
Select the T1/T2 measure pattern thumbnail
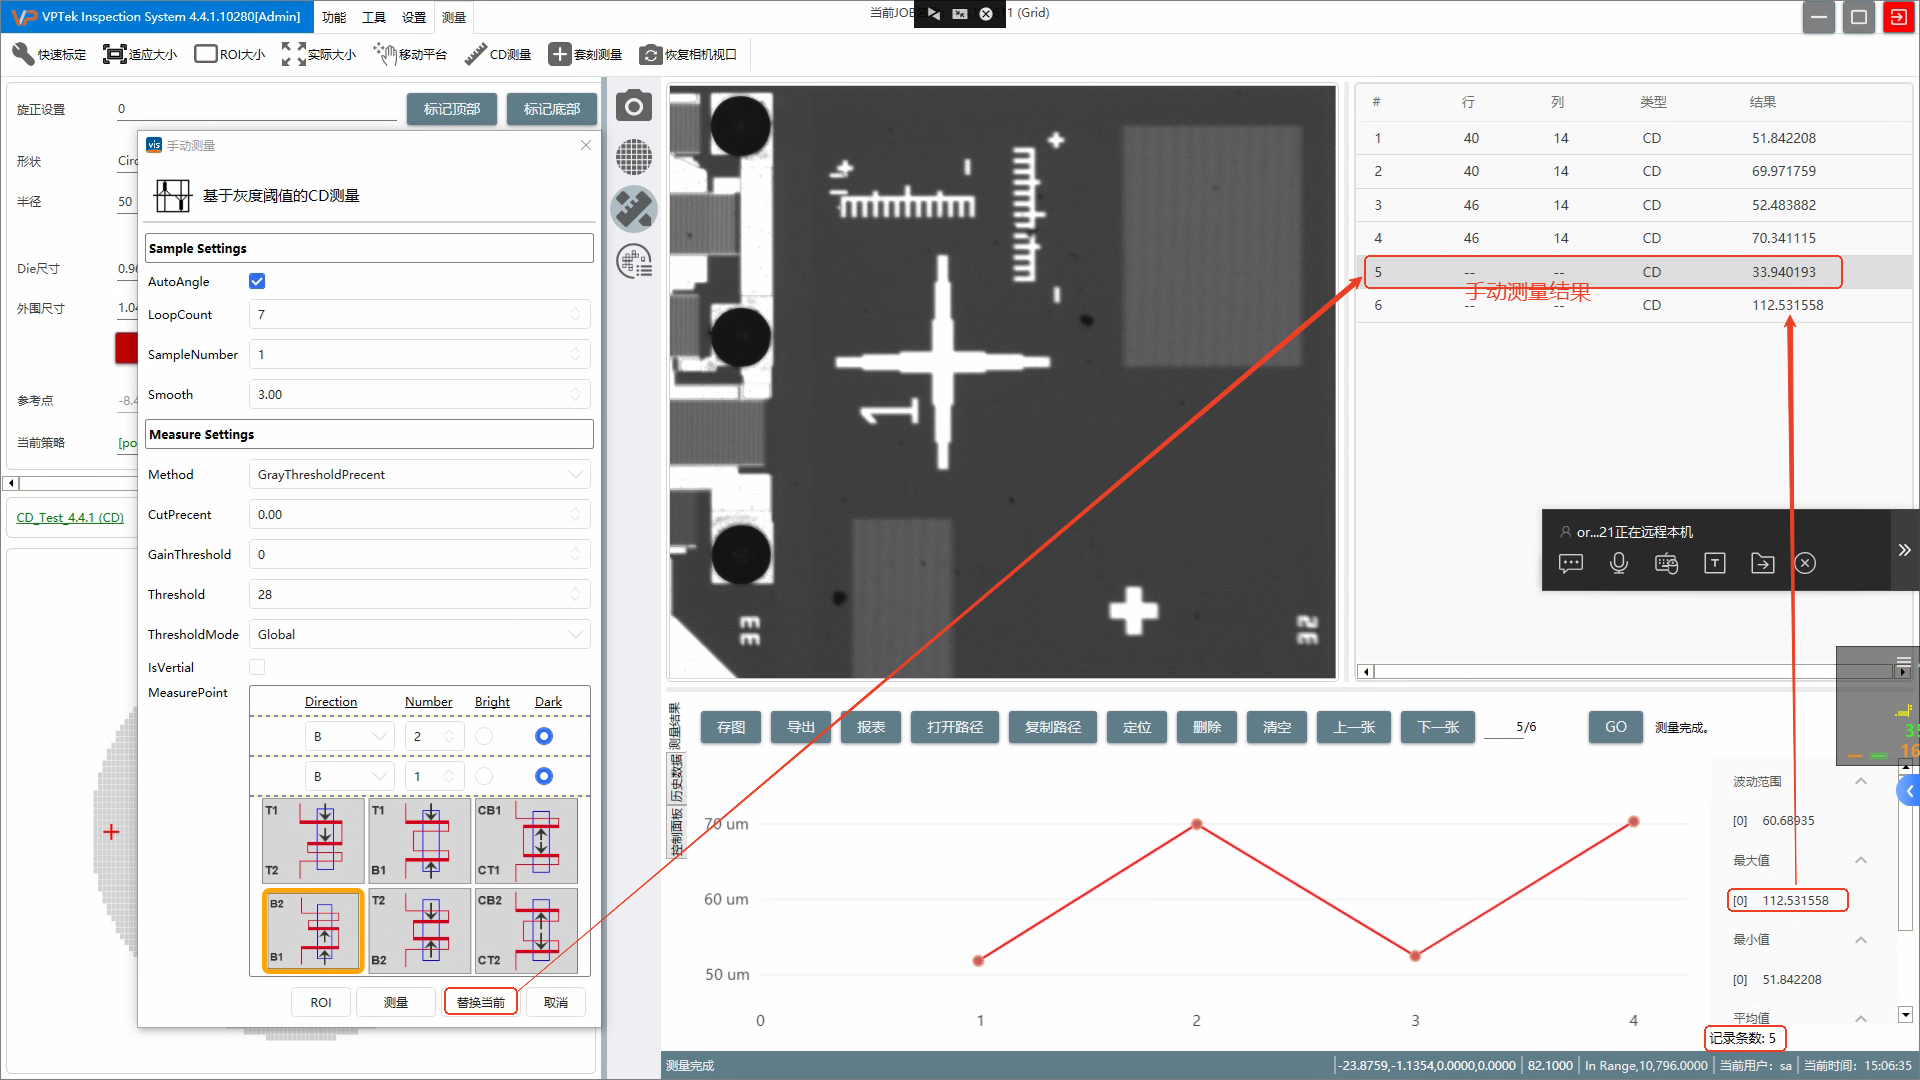tap(313, 841)
